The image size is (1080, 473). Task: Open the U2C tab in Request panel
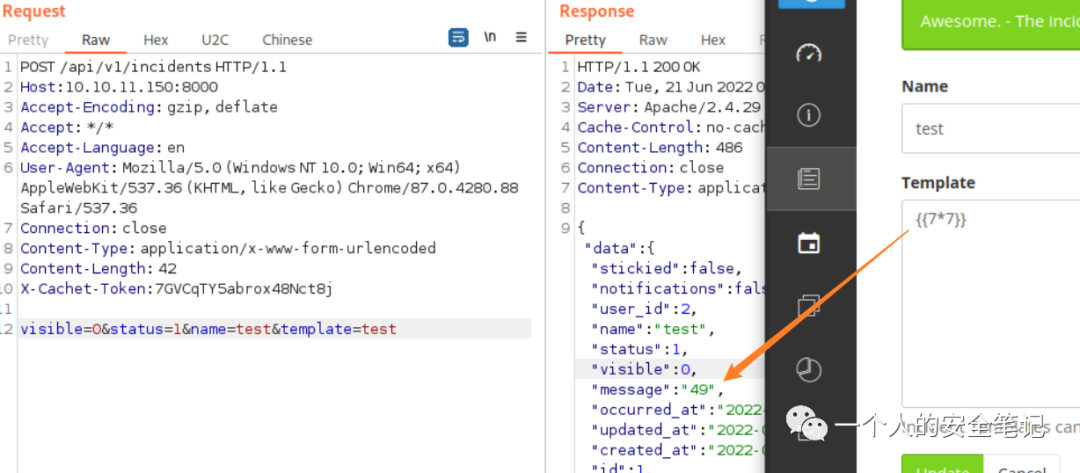pos(215,40)
